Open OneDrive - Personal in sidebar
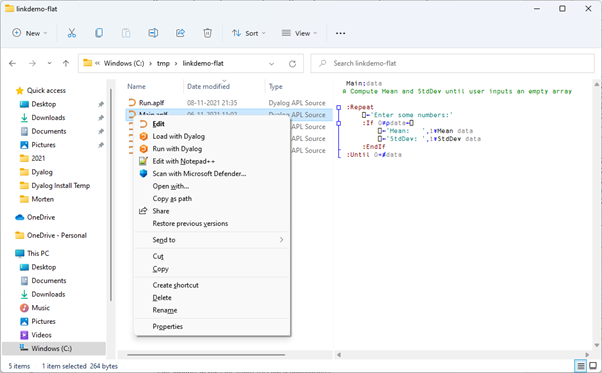This screenshot has height=373, width=602. 57,235
